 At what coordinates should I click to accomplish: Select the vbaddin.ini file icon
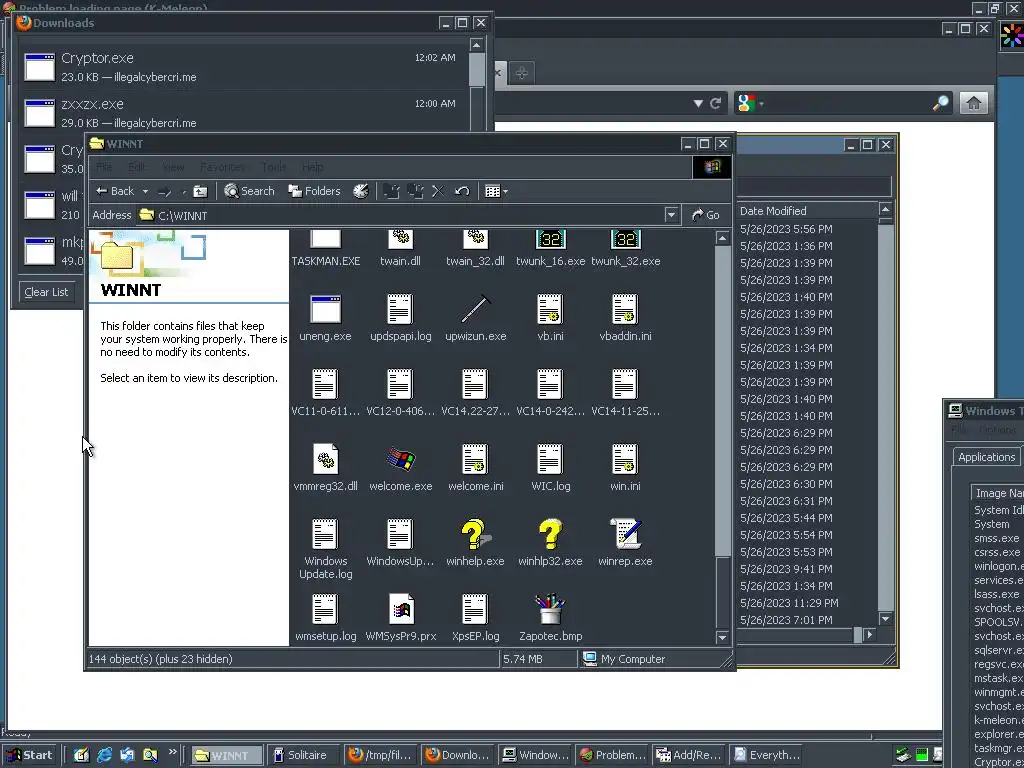click(625, 309)
